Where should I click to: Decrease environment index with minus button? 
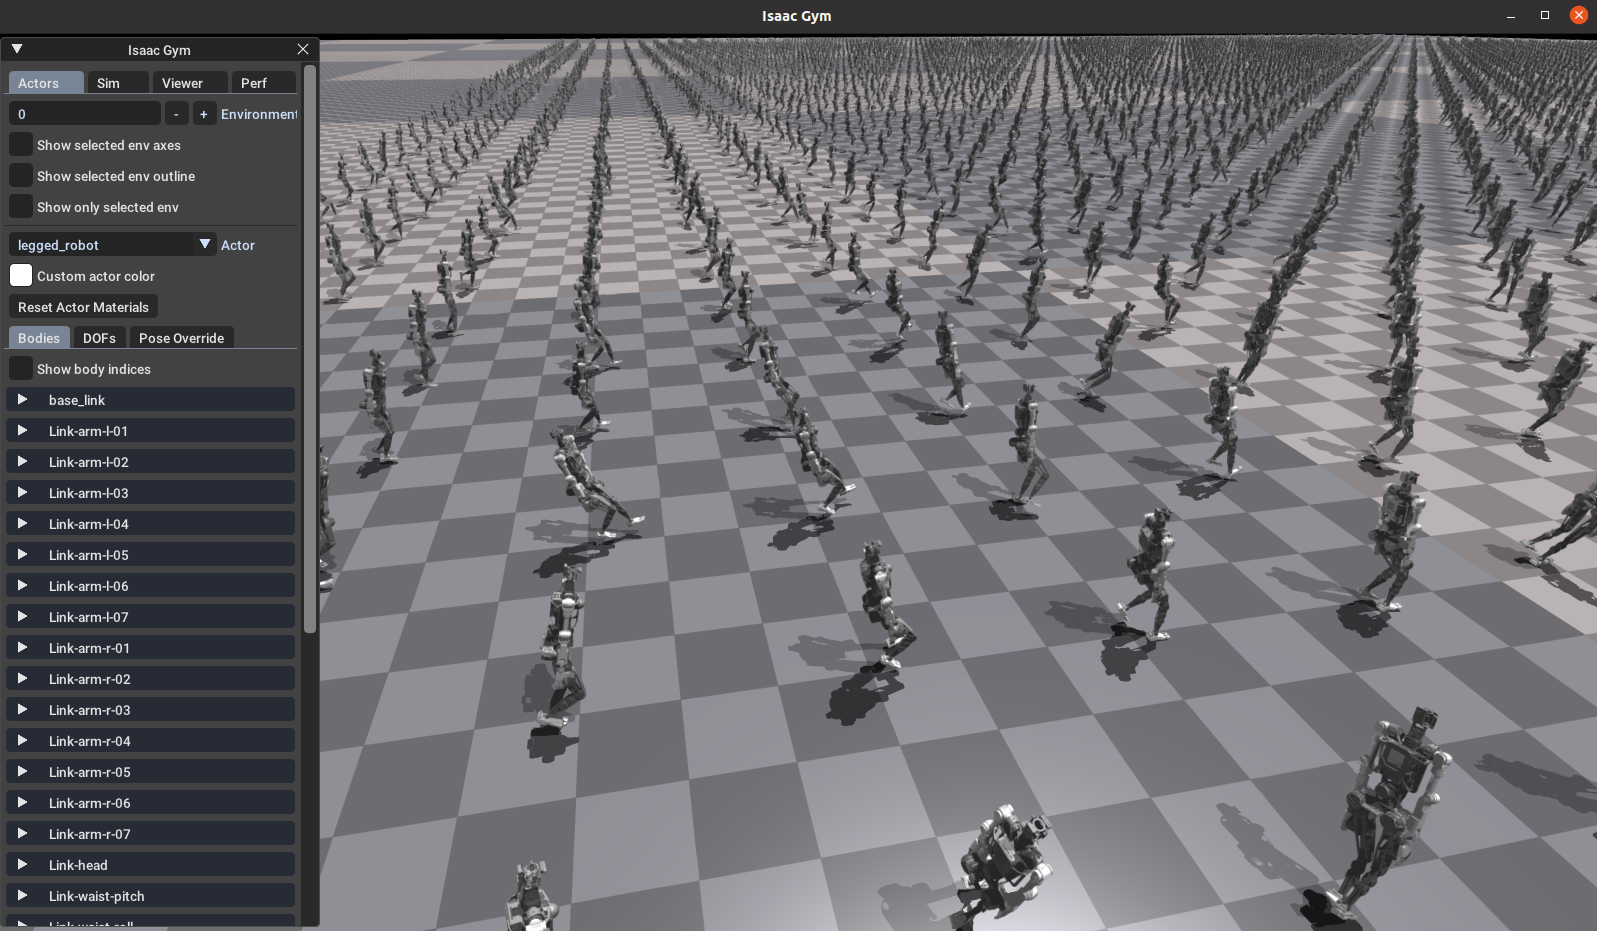pos(176,114)
